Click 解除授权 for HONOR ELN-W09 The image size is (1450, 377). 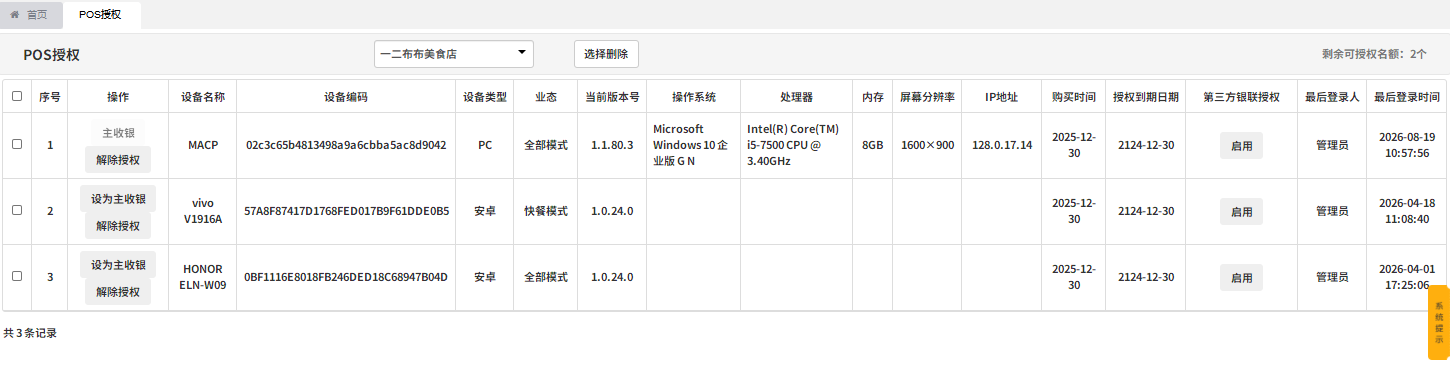tap(118, 291)
